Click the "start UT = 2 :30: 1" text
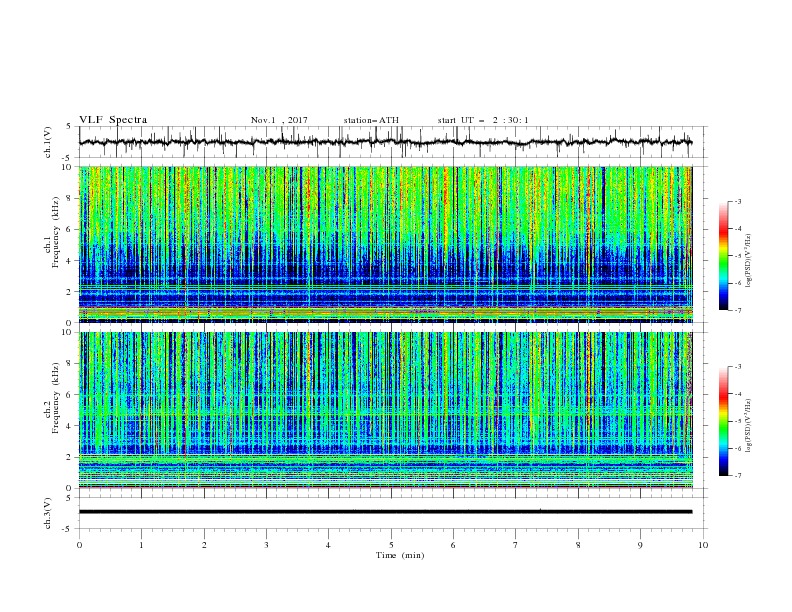 483,120
